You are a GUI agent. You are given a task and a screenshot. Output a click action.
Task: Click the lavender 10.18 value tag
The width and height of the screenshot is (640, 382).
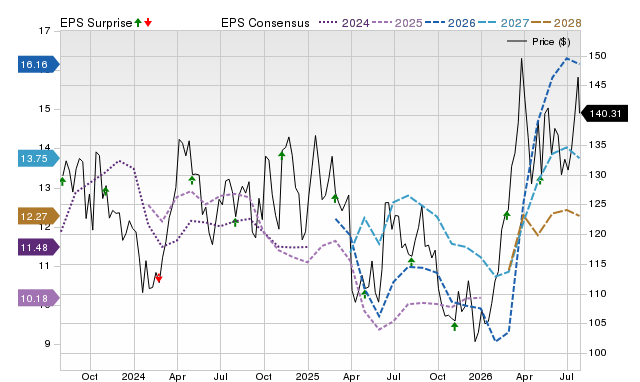point(39,298)
